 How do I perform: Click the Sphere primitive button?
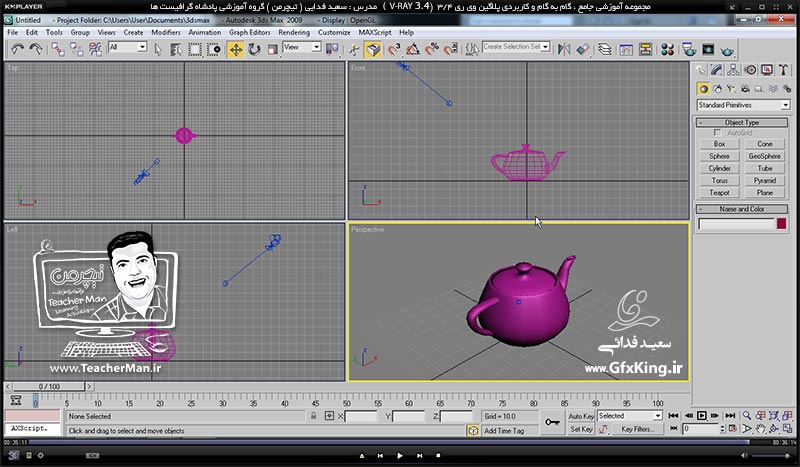coord(719,156)
